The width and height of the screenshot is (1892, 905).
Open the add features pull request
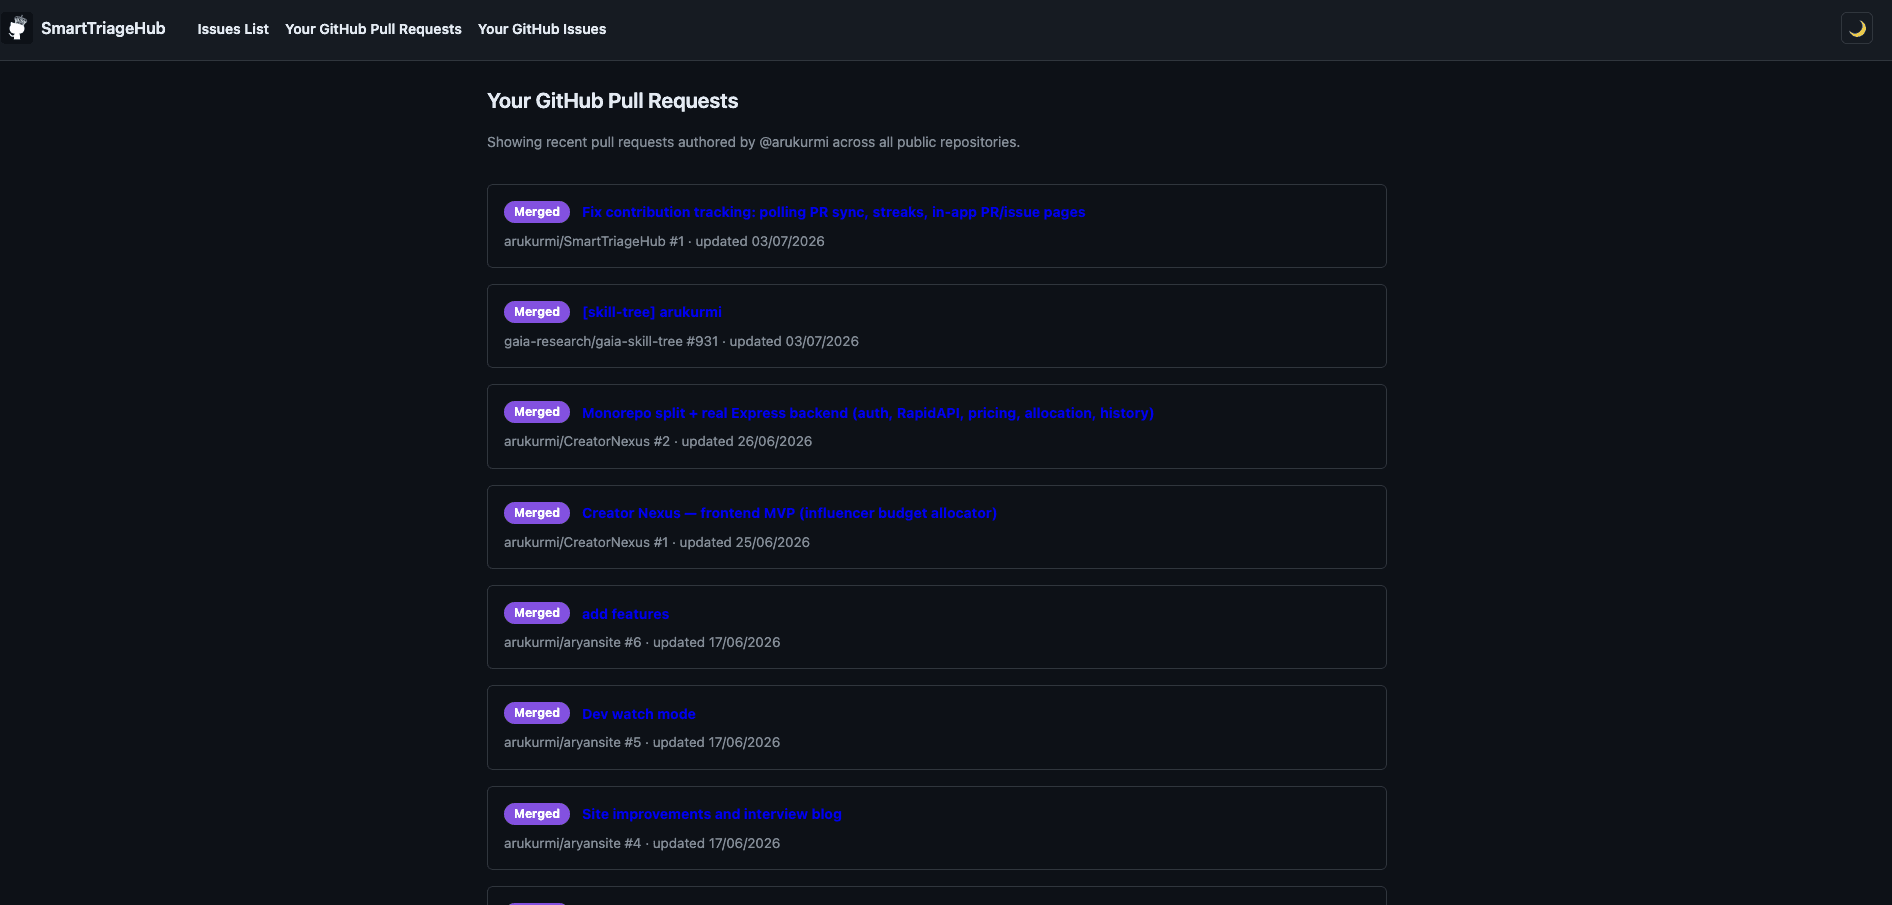tap(626, 614)
